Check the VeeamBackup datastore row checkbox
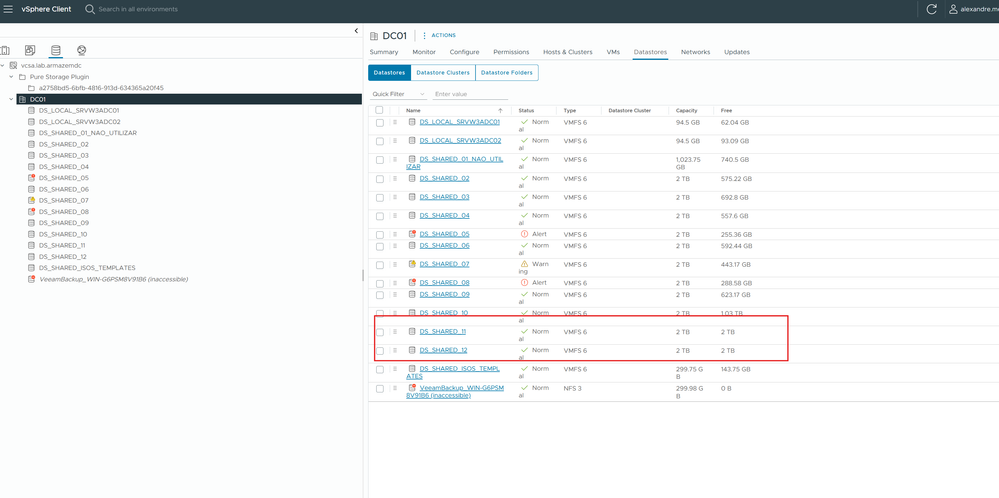The width and height of the screenshot is (999, 498). click(x=380, y=388)
